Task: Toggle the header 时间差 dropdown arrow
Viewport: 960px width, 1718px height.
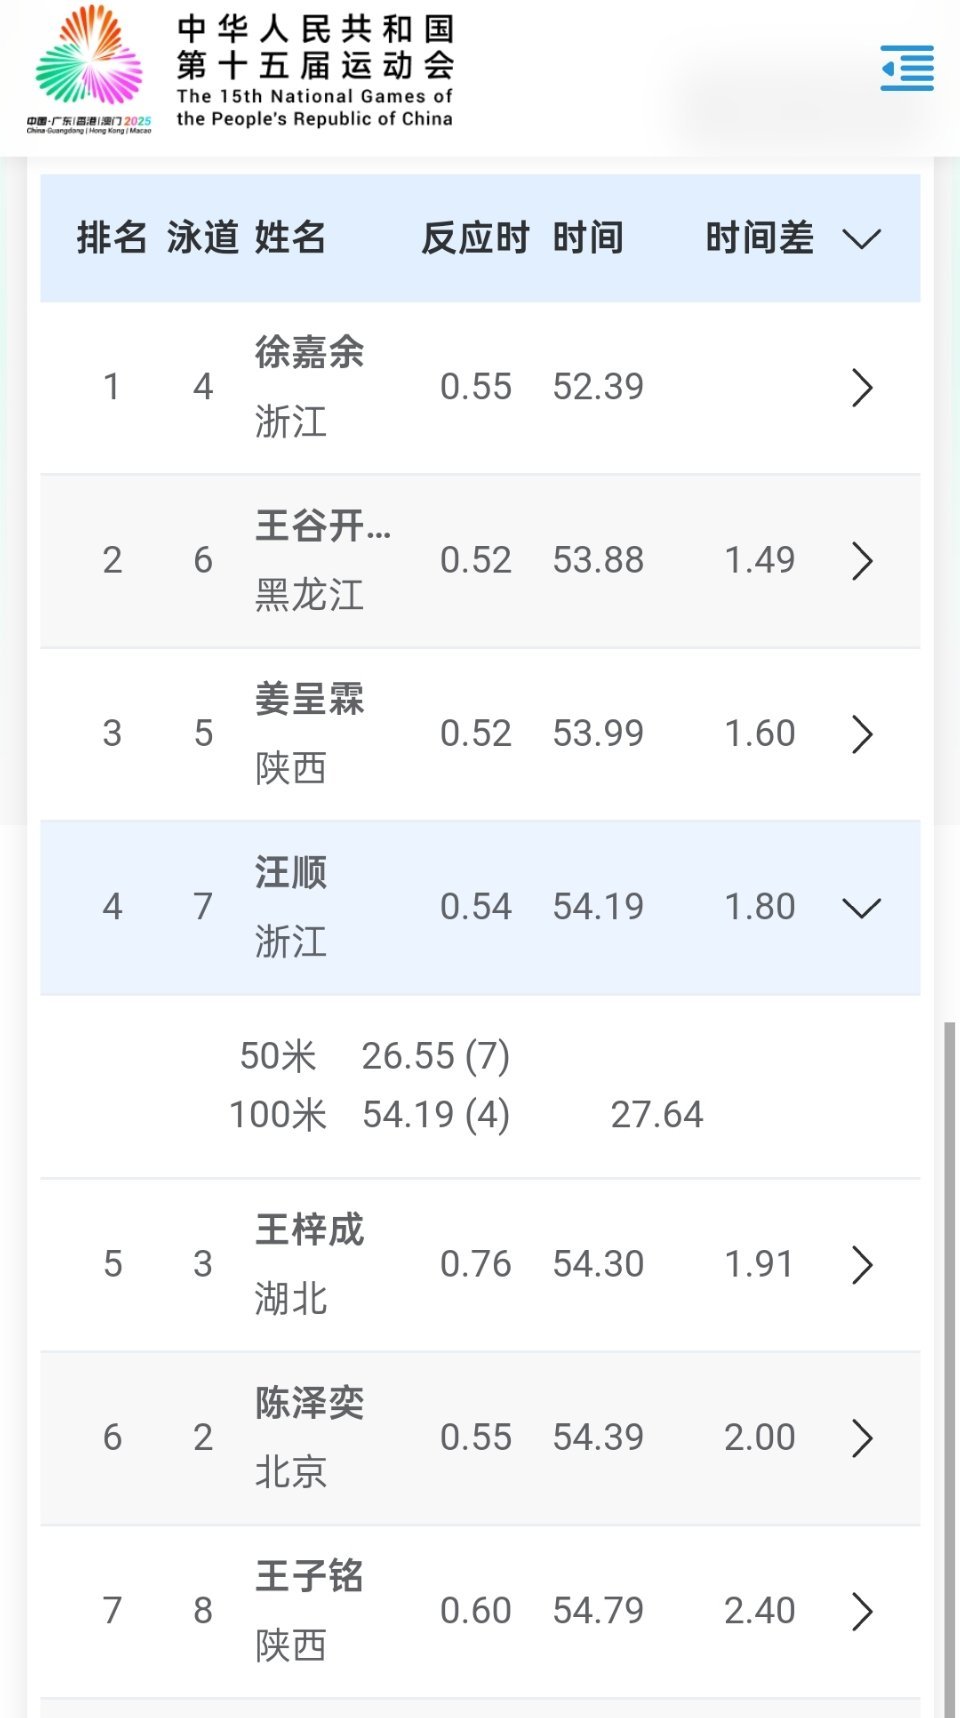Action: pos(861,239)
